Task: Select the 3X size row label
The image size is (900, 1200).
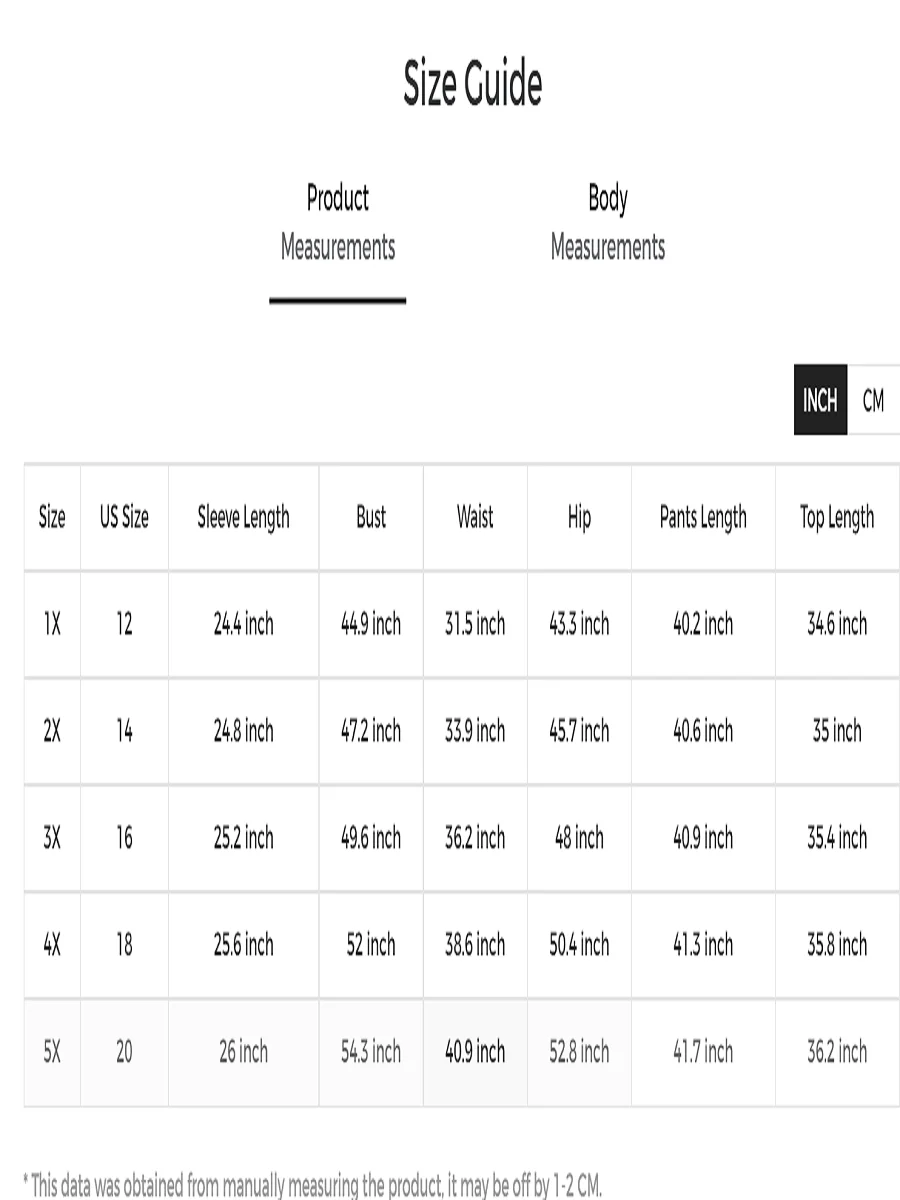Action: [x=52, y=838]
